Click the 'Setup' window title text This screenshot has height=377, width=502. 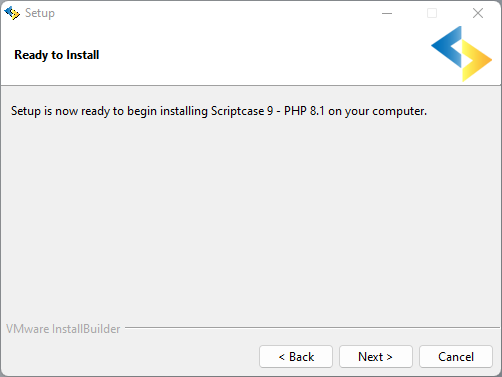pyautogui.click(x=40, y=13)
